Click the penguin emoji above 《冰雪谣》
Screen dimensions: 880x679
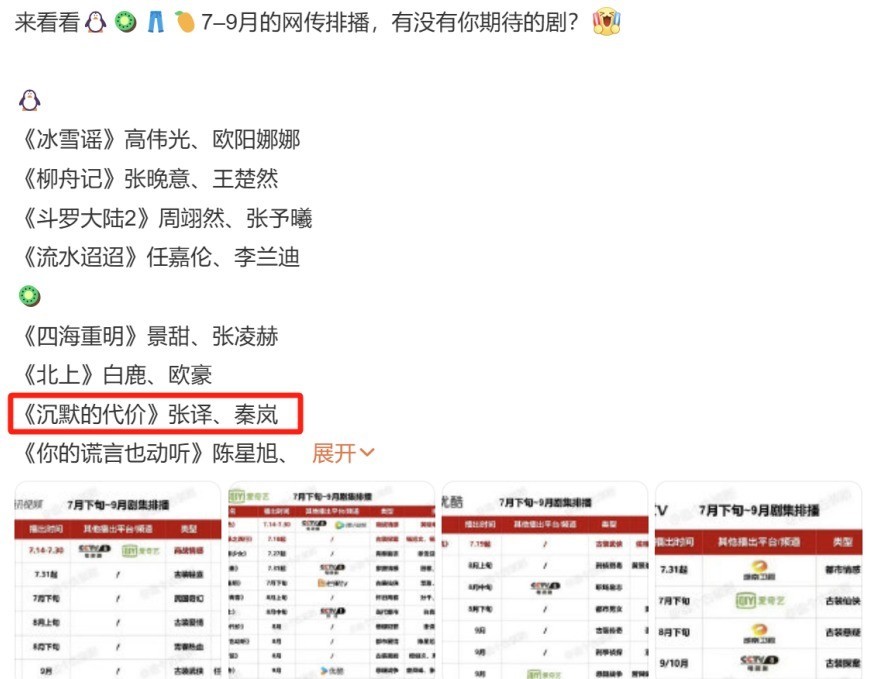point(30,100)
